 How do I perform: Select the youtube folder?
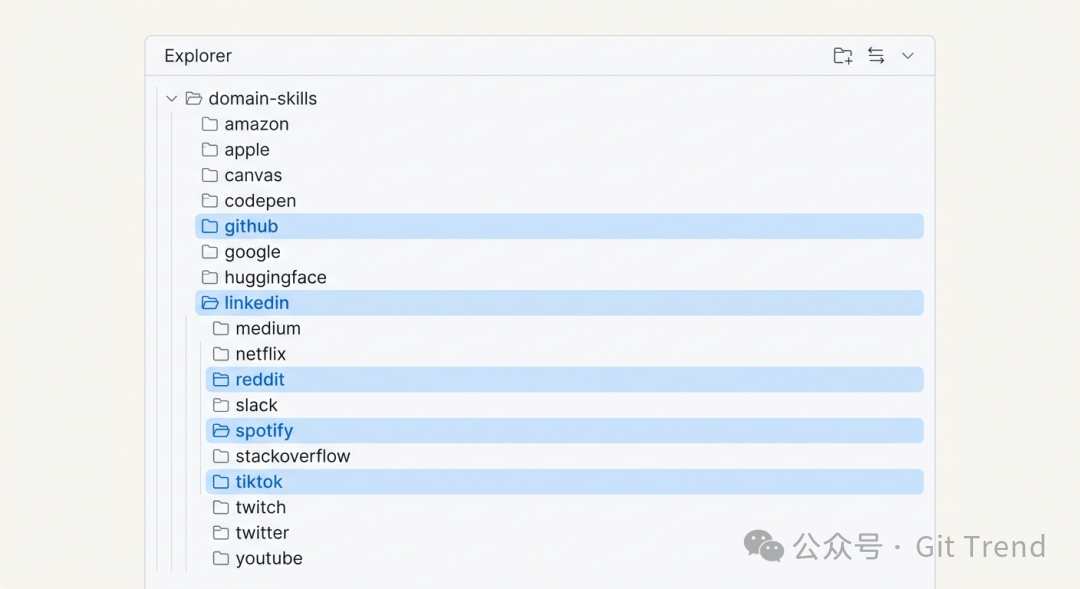coord(269,558)
